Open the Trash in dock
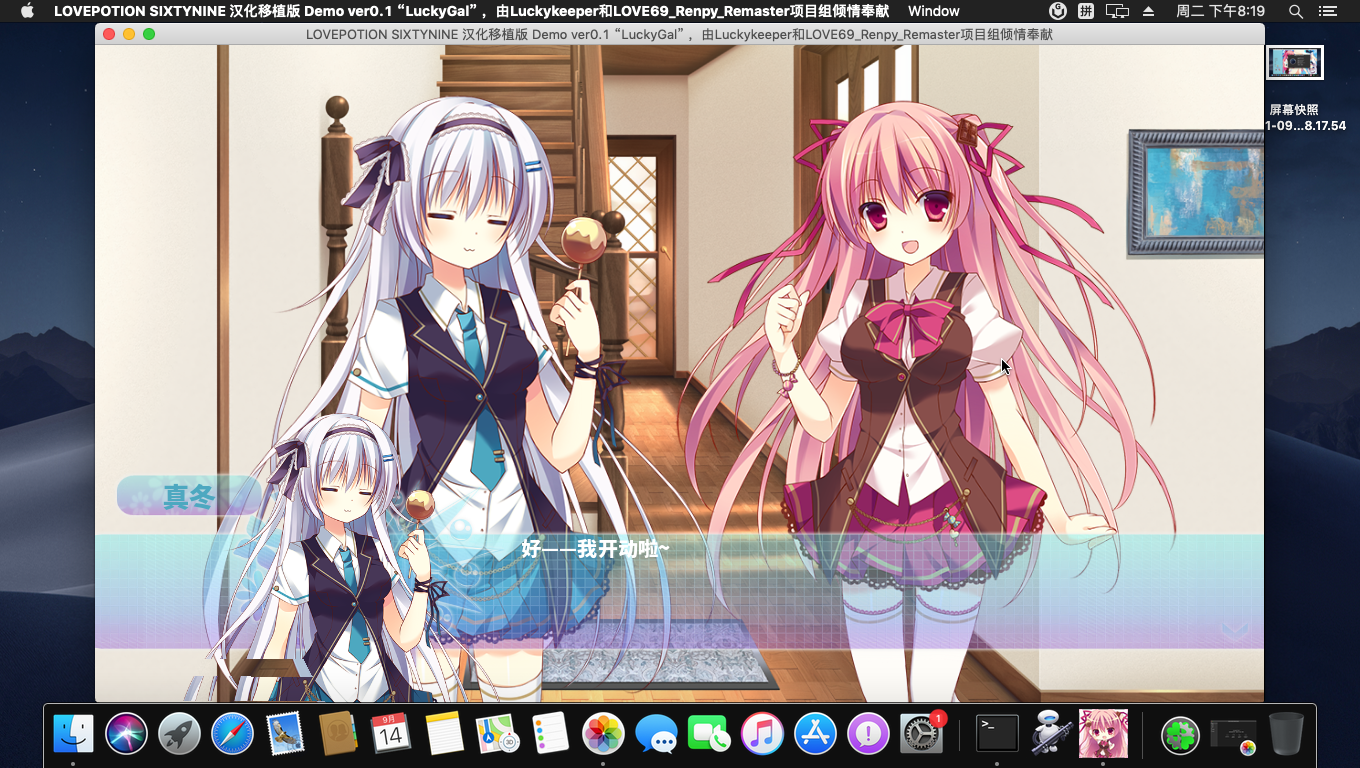Viewport: 1360px width, 768px height. (x=1286, y=734)
